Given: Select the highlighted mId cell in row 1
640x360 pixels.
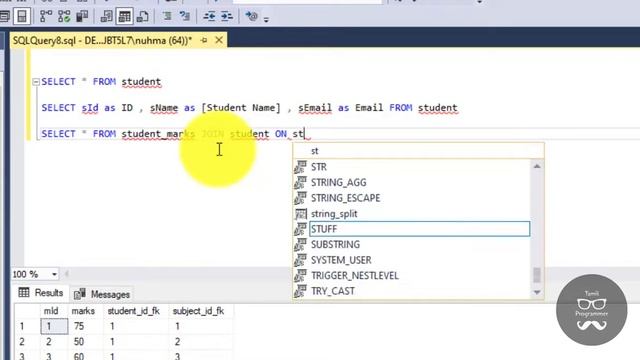Looking at the screenshot, I should tap(54, 326).
